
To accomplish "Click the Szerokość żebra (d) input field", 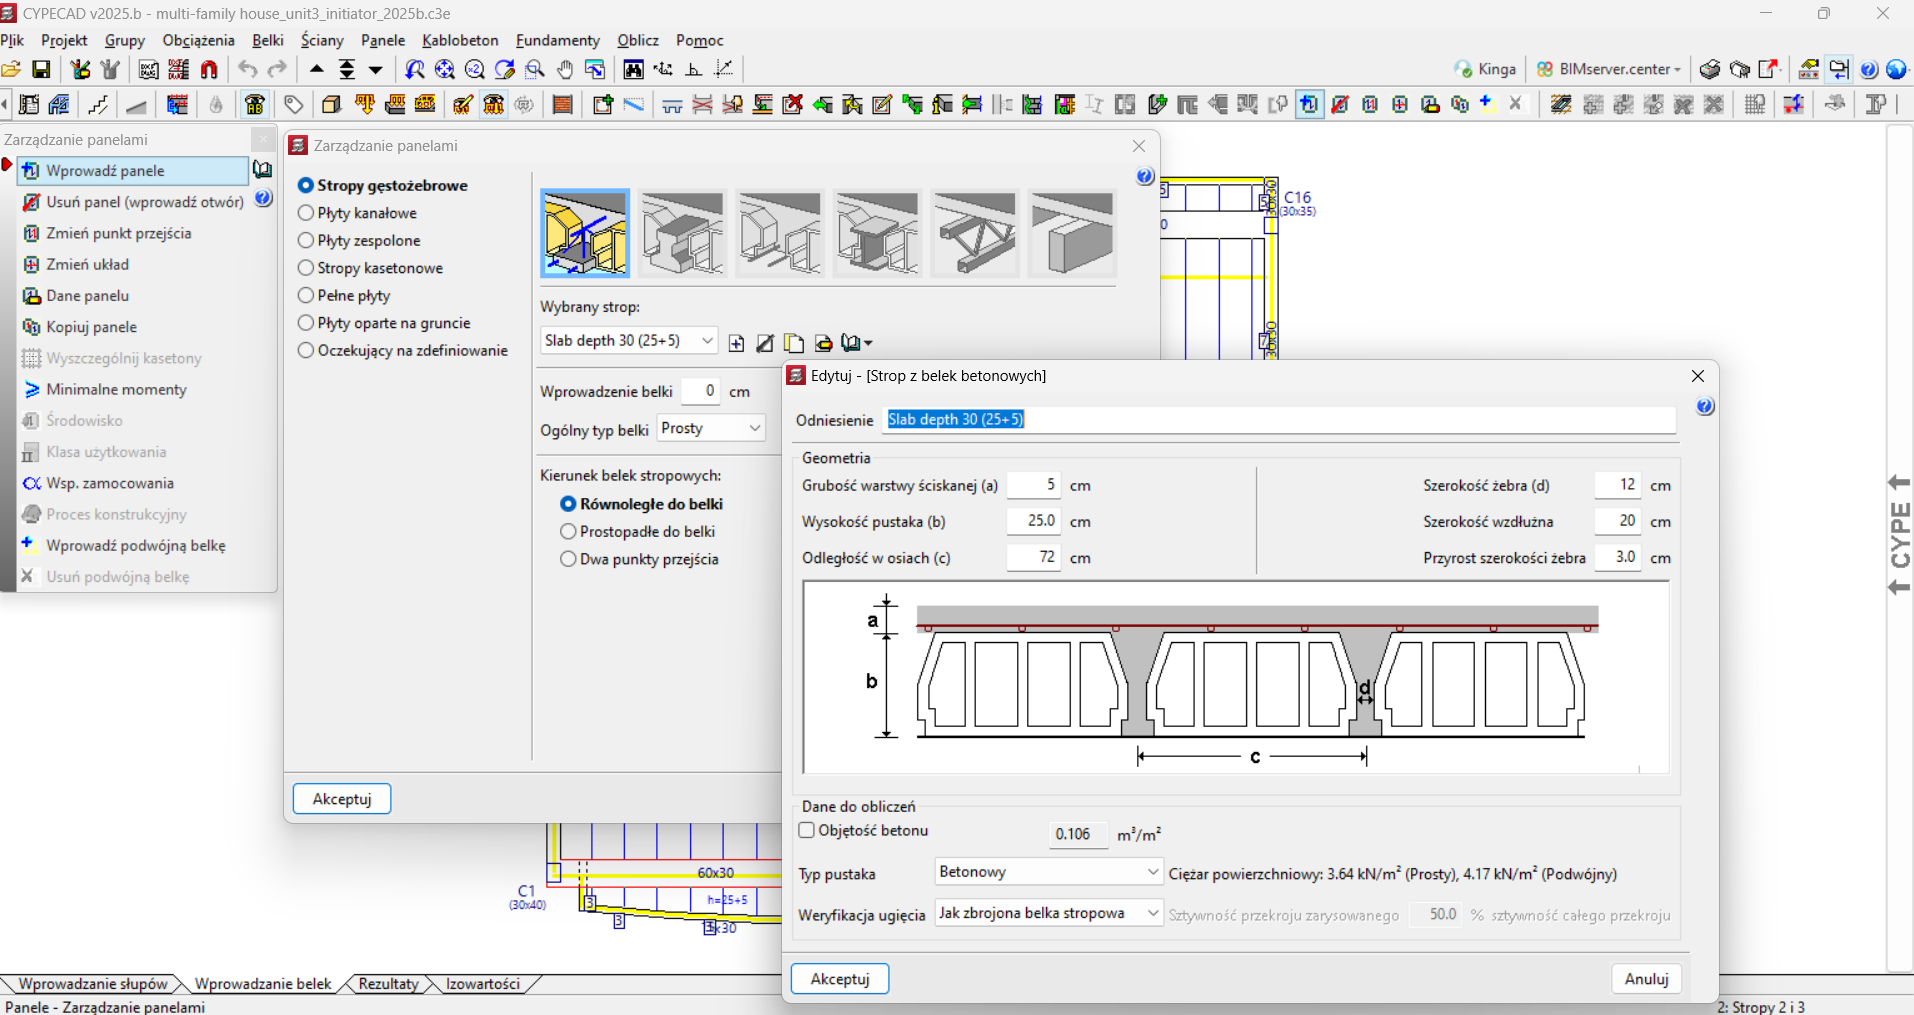I will coord(1617,485).
